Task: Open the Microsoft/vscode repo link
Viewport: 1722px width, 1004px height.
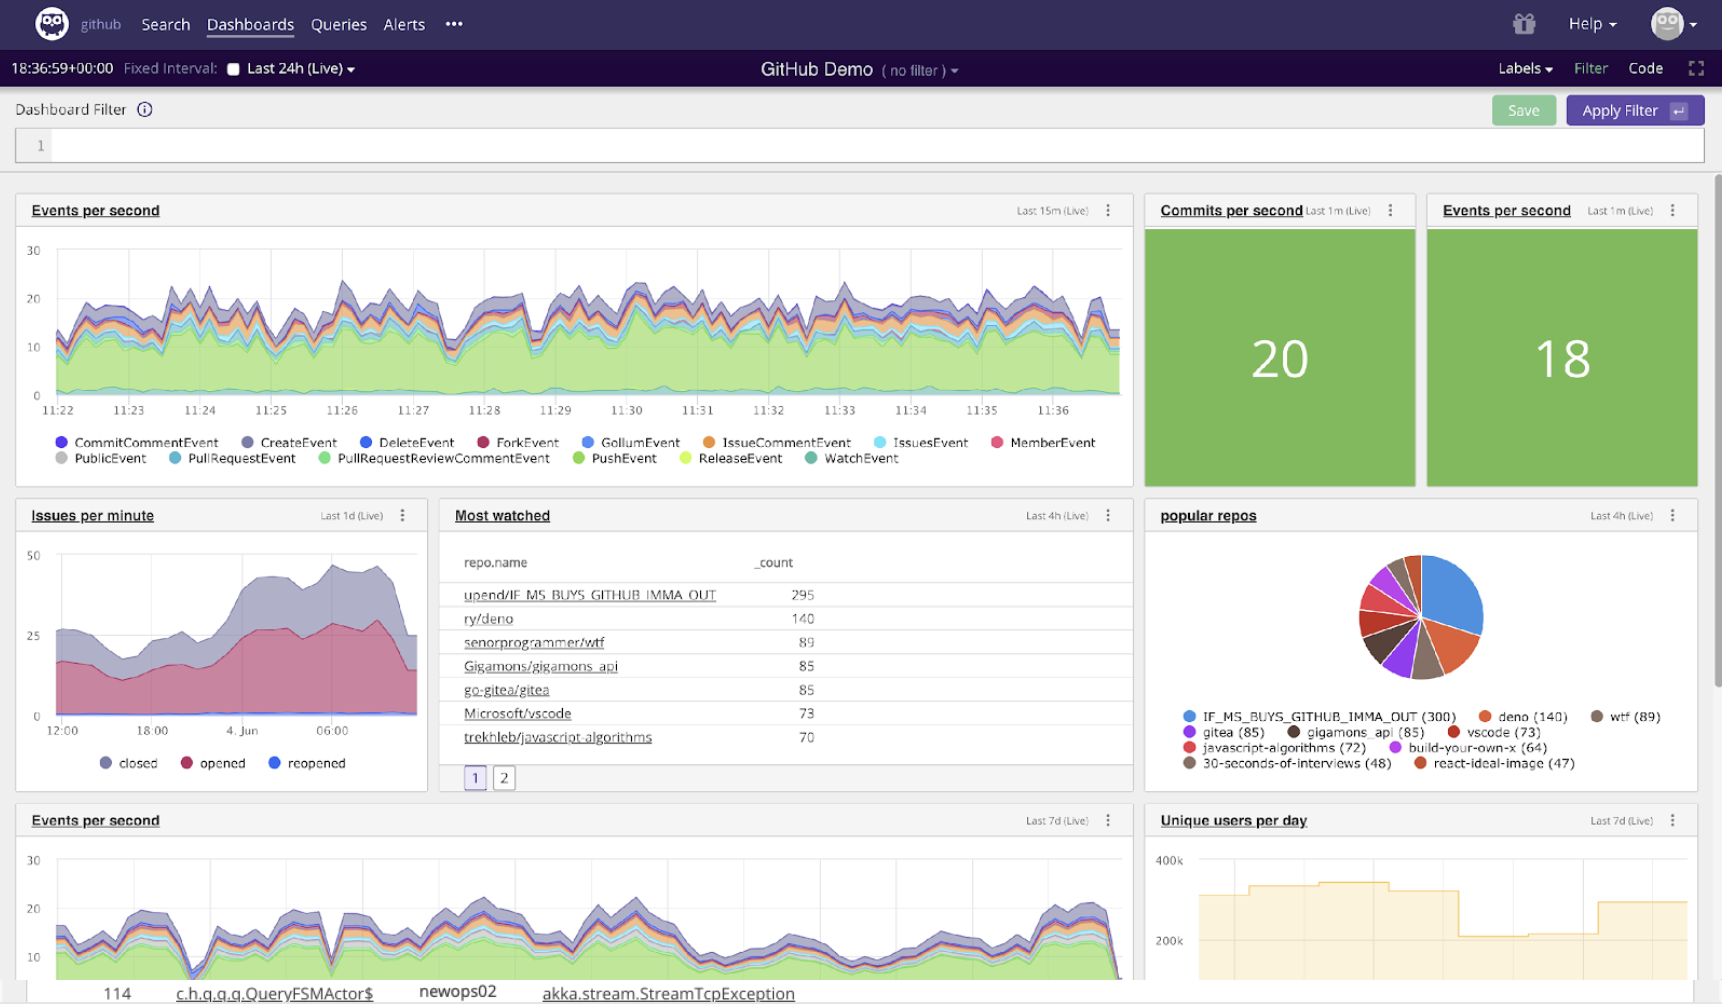Action: [x=517, y=714]
